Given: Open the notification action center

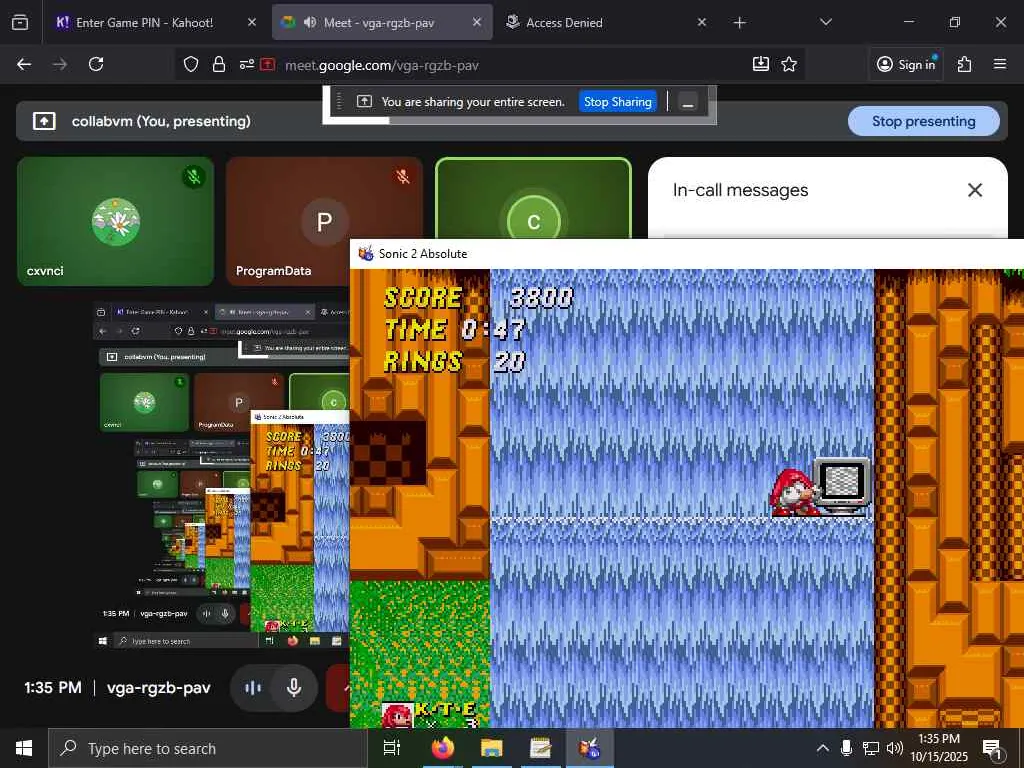Looking at the screenshot, I should click(993, 748).
